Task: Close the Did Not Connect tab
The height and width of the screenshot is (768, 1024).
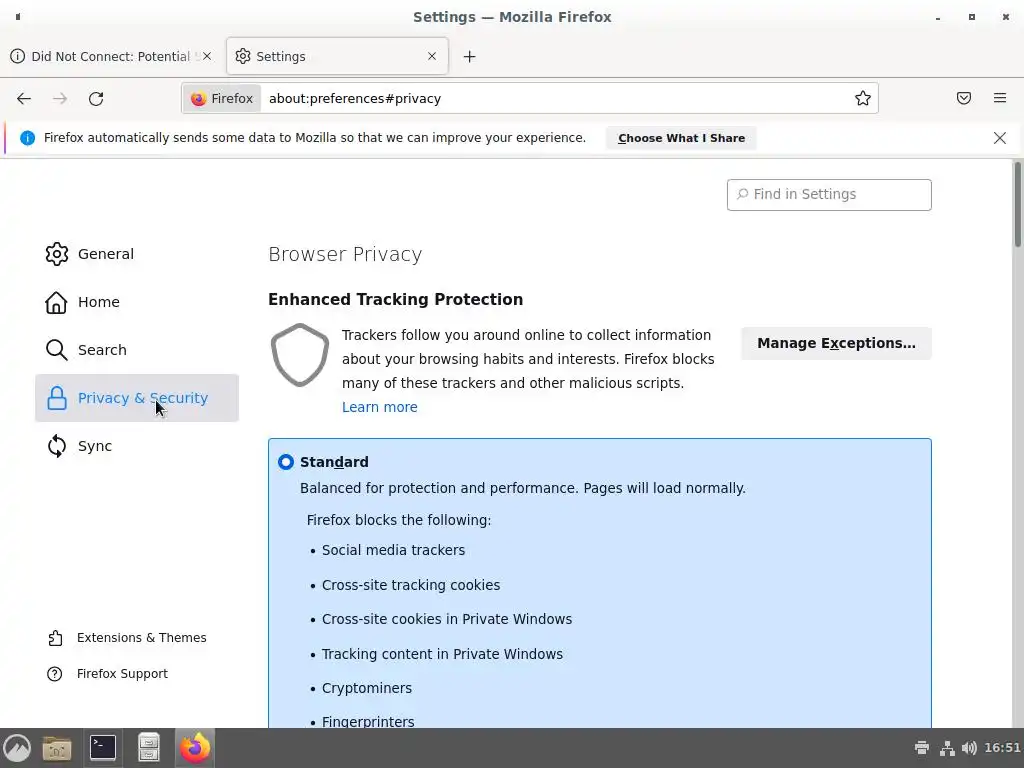Action: tap(207, 56)
